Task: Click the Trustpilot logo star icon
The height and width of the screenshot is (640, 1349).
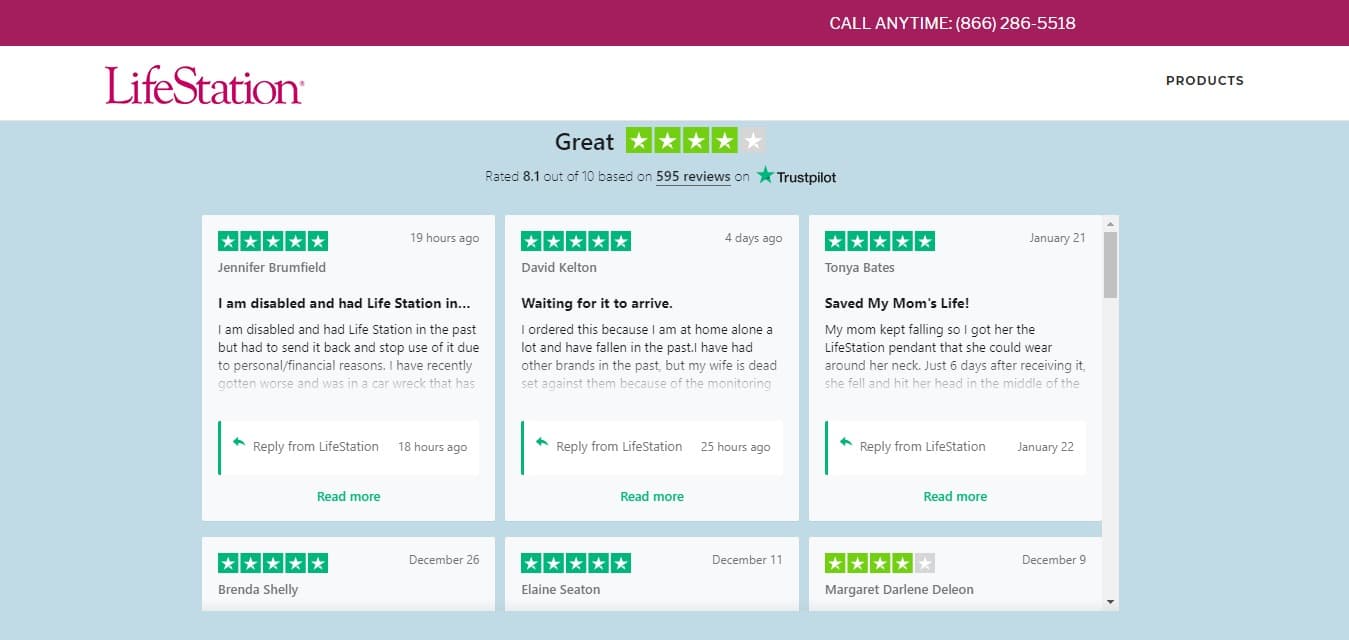Action: click(x=765, y=175)
